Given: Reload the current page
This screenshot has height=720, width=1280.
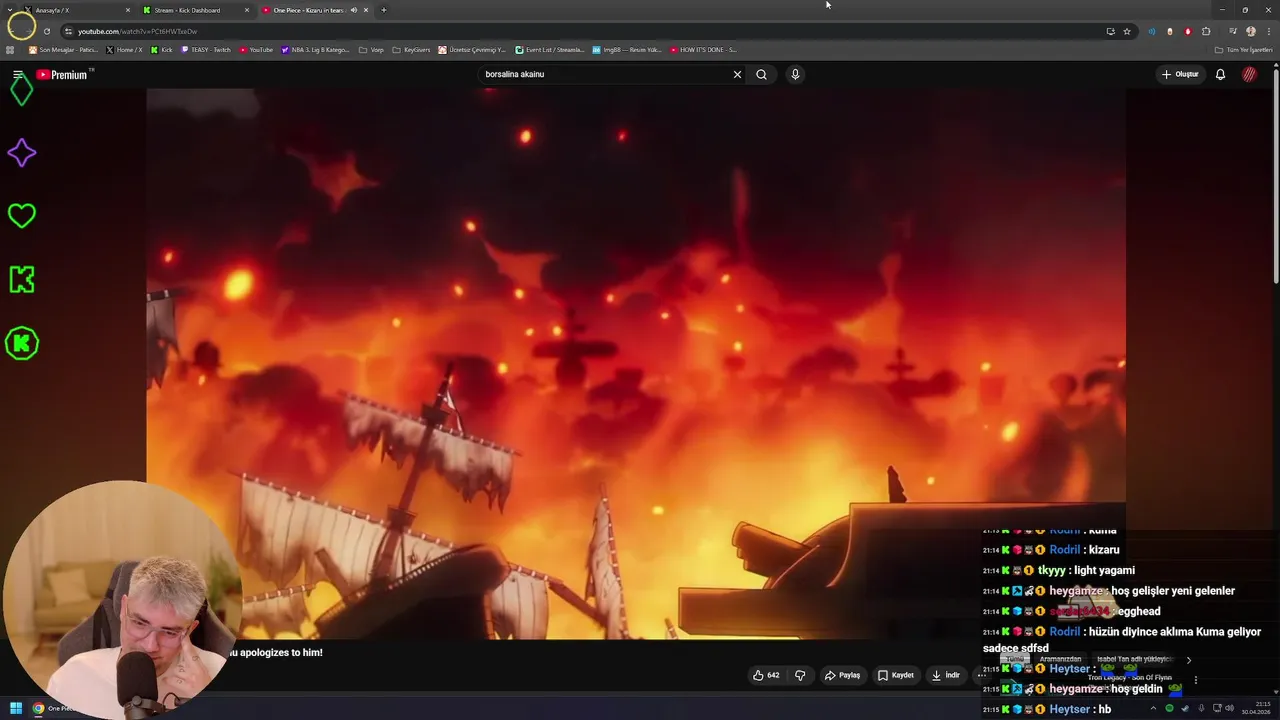Looking at the screenshot, I should point(46,31).
